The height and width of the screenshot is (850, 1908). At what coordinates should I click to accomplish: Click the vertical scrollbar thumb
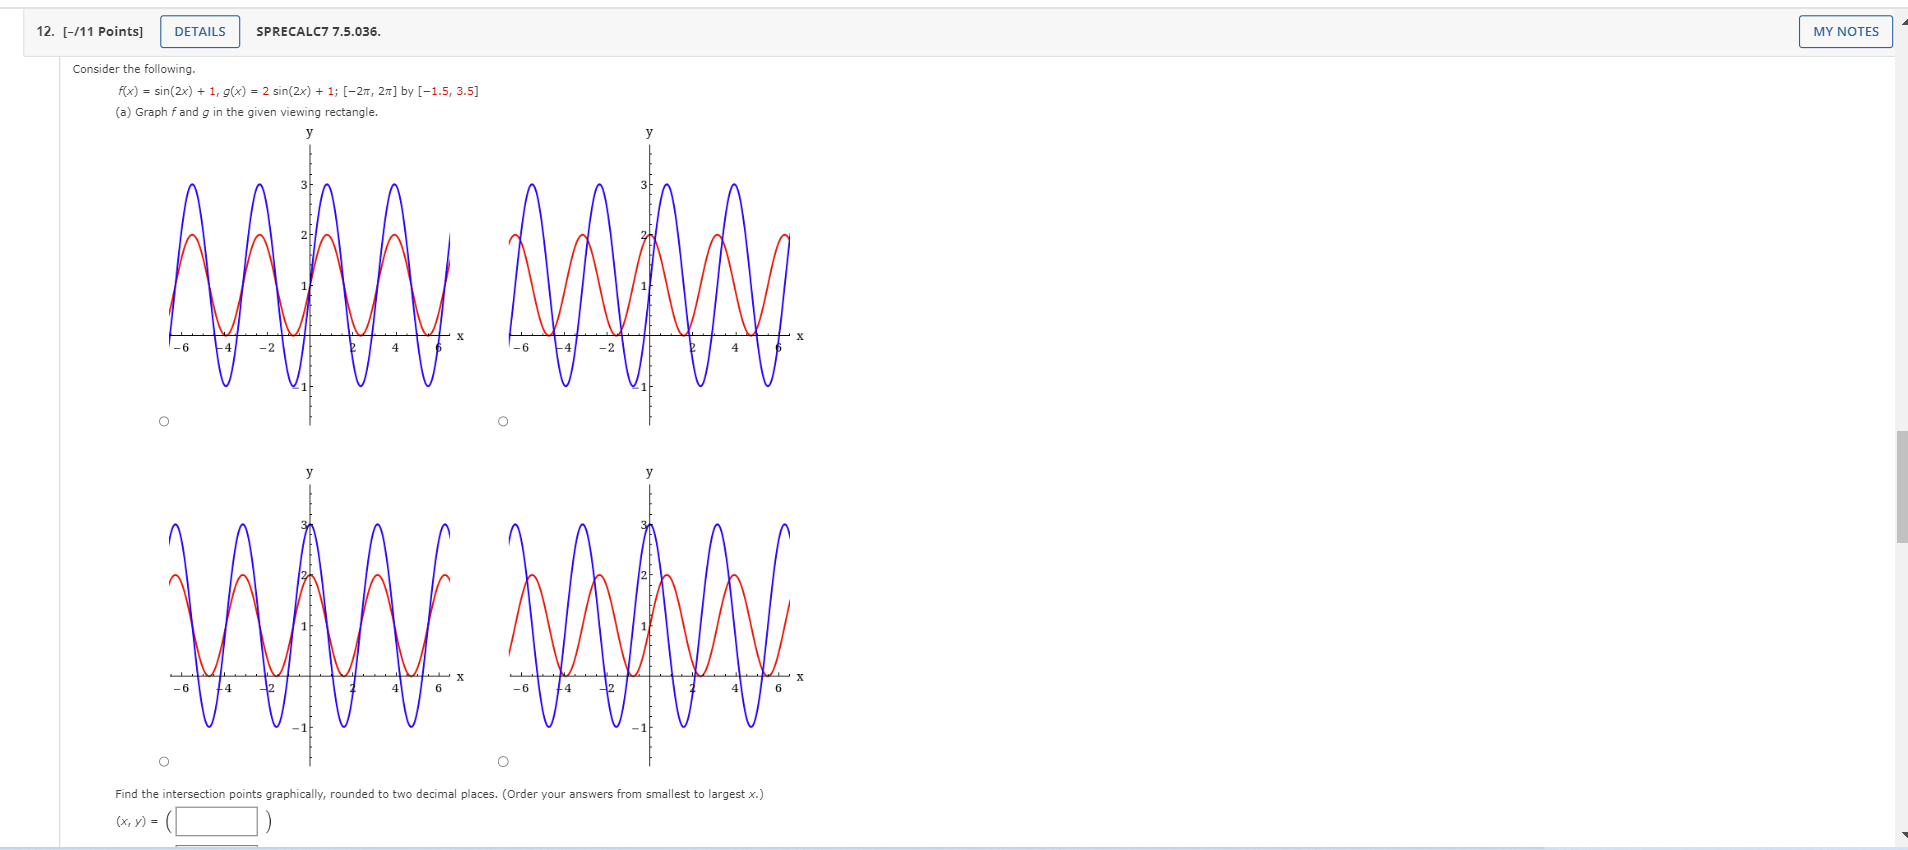coord(1901,486)
